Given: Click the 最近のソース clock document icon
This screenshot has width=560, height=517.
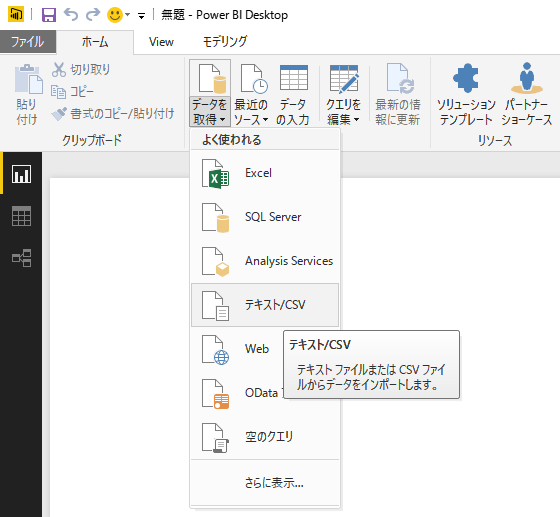Looking at the screenshot, I should (x=254, y=78).
